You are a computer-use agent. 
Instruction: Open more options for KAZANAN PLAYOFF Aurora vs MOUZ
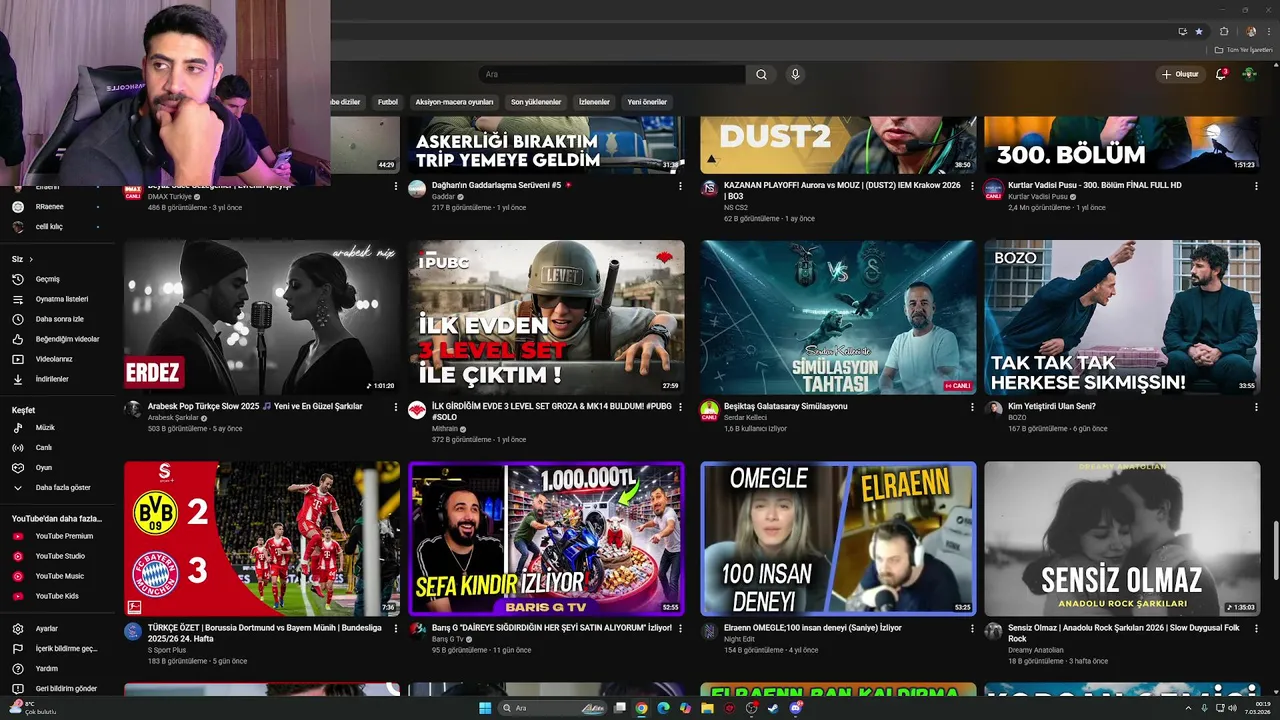pos(972,186)
